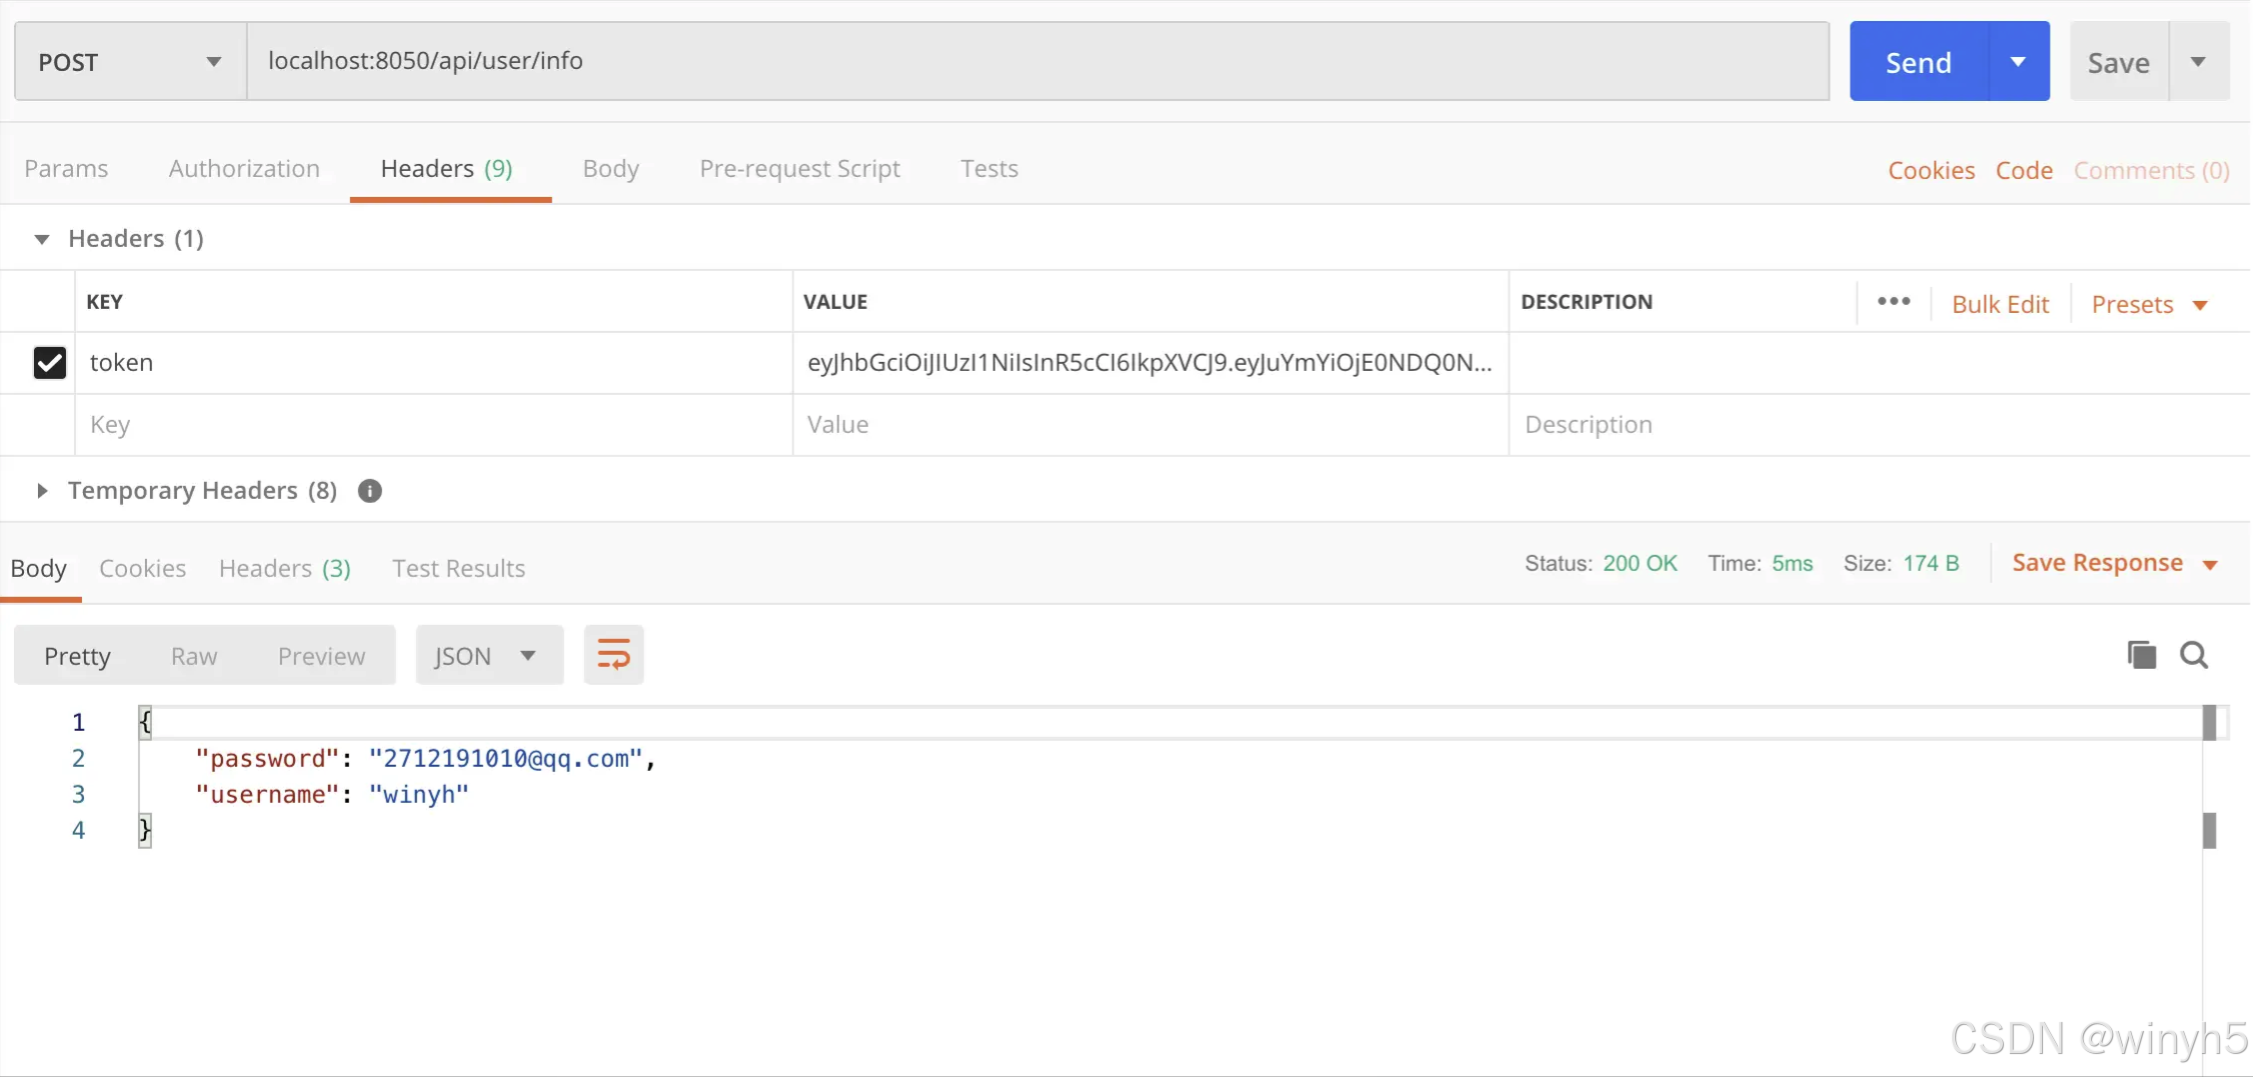The image size is (2253, 1077).
Task: Click the token value cell
Action: coord(1150,362)
